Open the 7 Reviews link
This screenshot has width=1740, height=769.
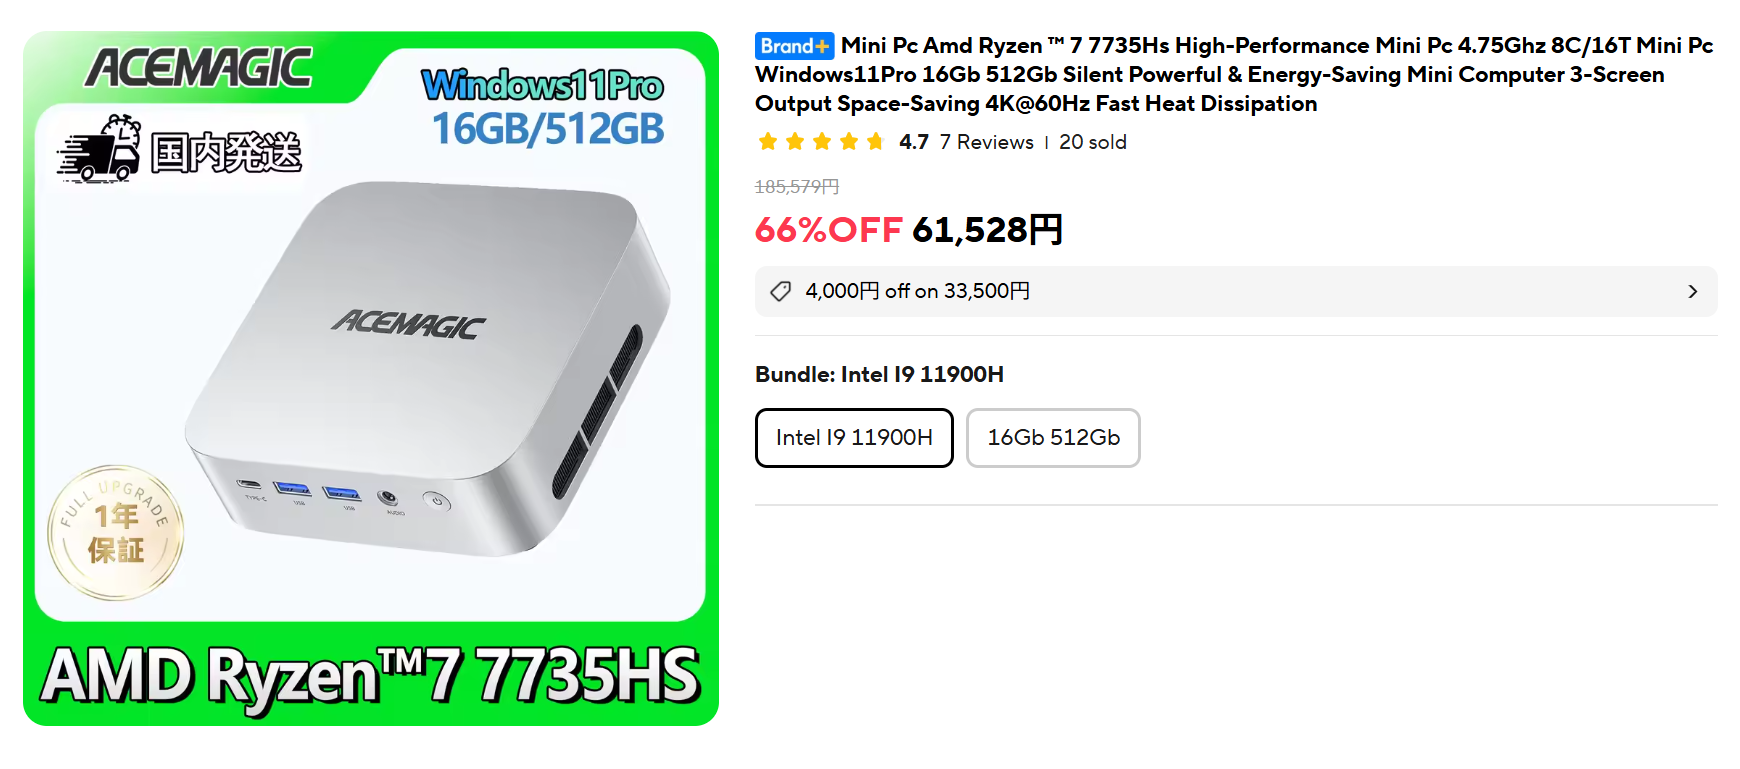pyautogui.click(x=987, y=142)
